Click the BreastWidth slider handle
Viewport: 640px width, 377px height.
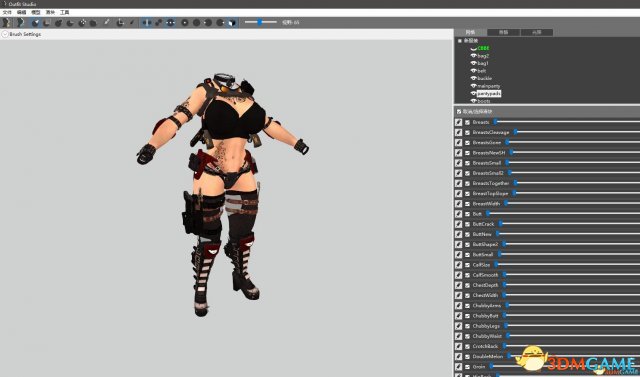pos(506,204)
